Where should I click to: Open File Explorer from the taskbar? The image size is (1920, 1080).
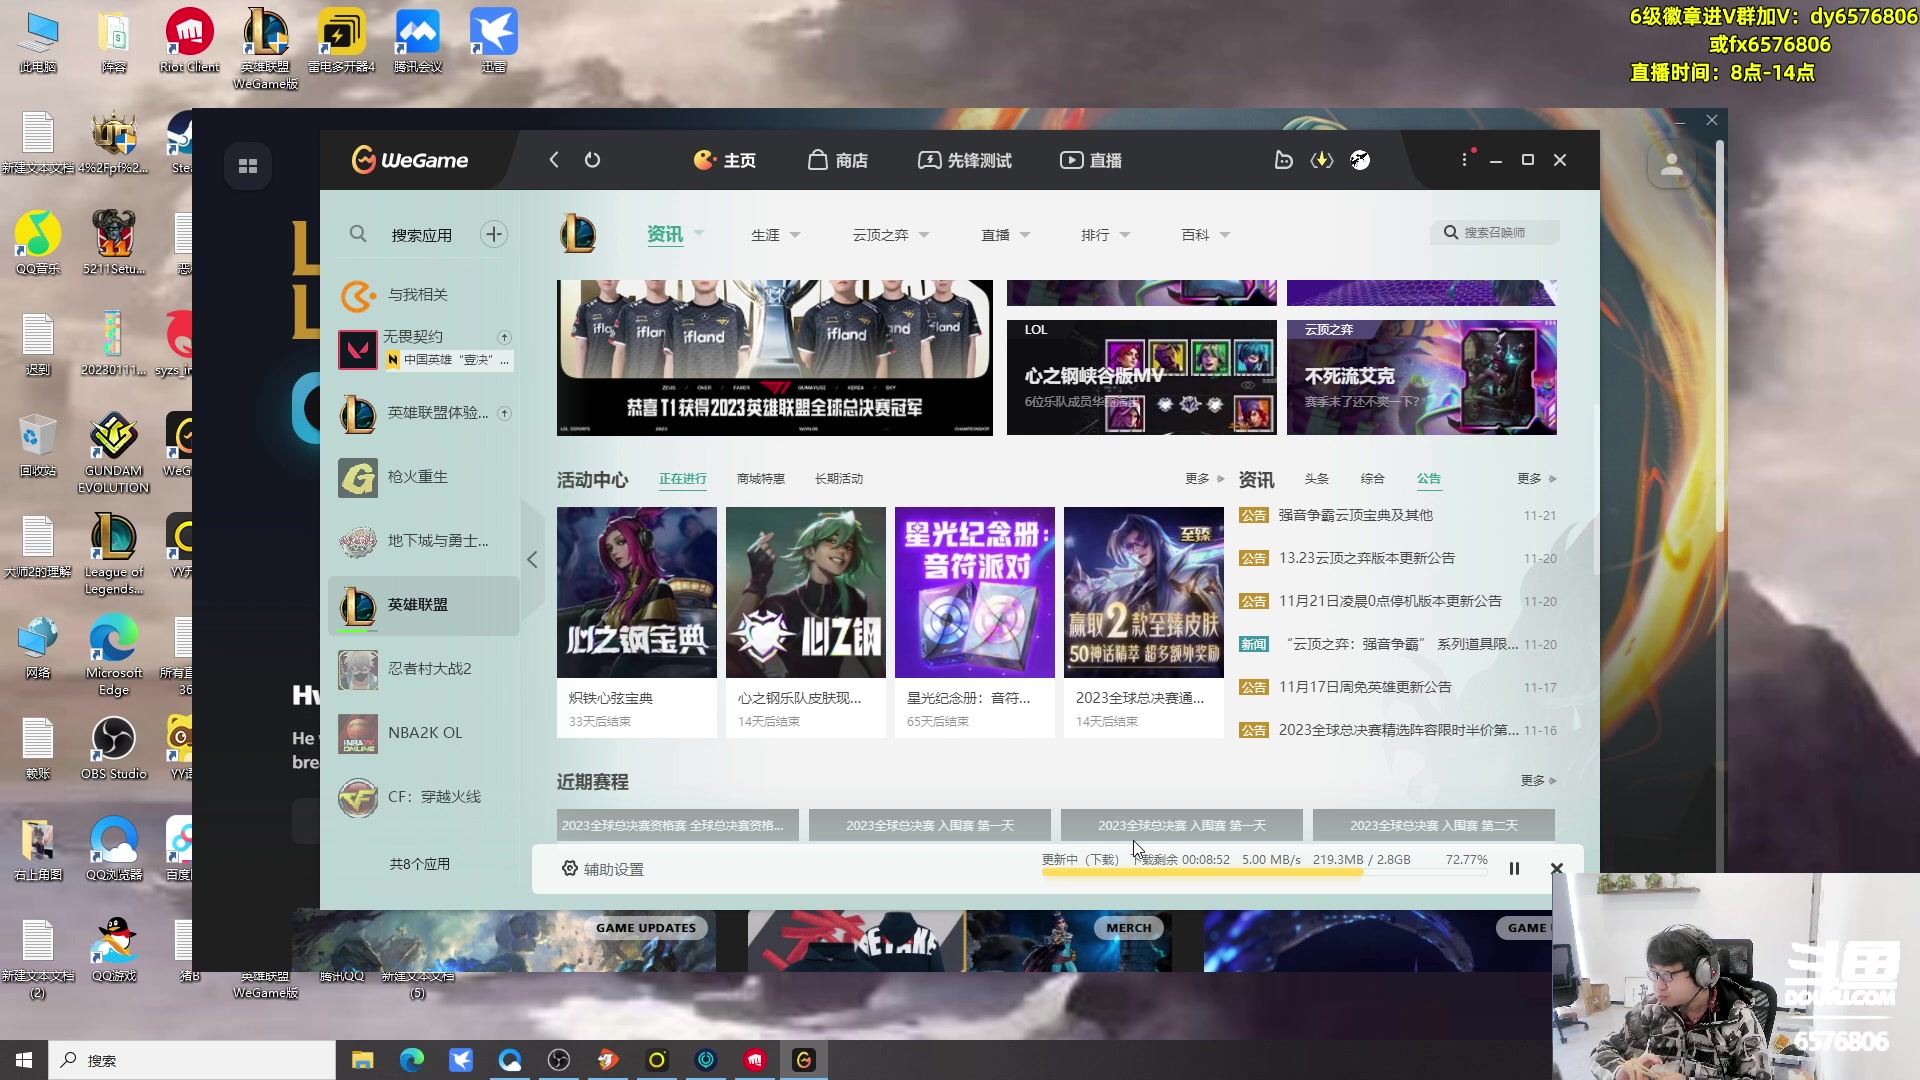pyautogui.click(x=362, y=1060)
